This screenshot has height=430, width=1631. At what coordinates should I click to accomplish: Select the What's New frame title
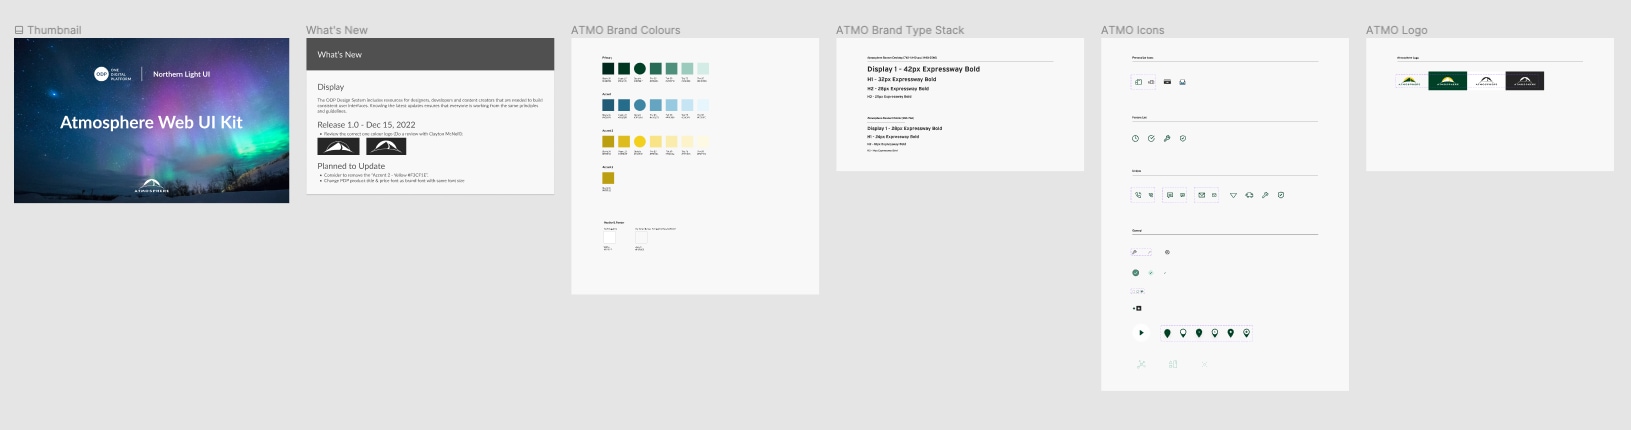pyautogui.click(x=336, y=30)
